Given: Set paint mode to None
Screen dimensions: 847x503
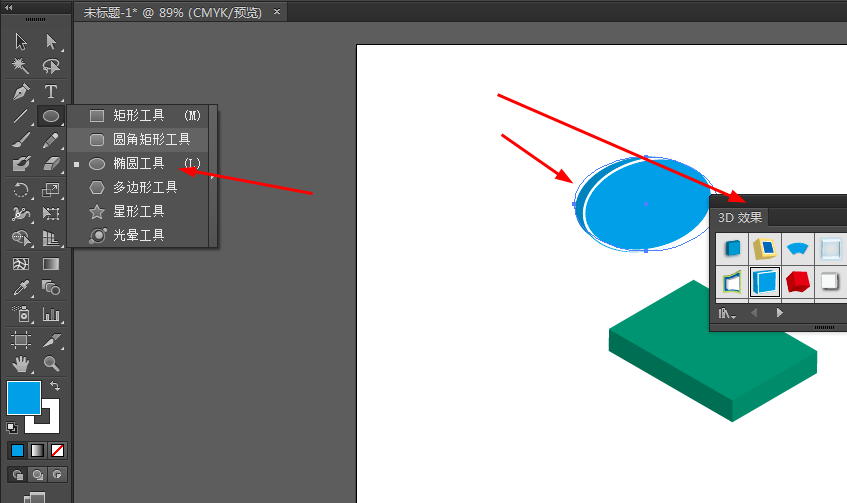Looking at the screenshot, I should (57, 450).
